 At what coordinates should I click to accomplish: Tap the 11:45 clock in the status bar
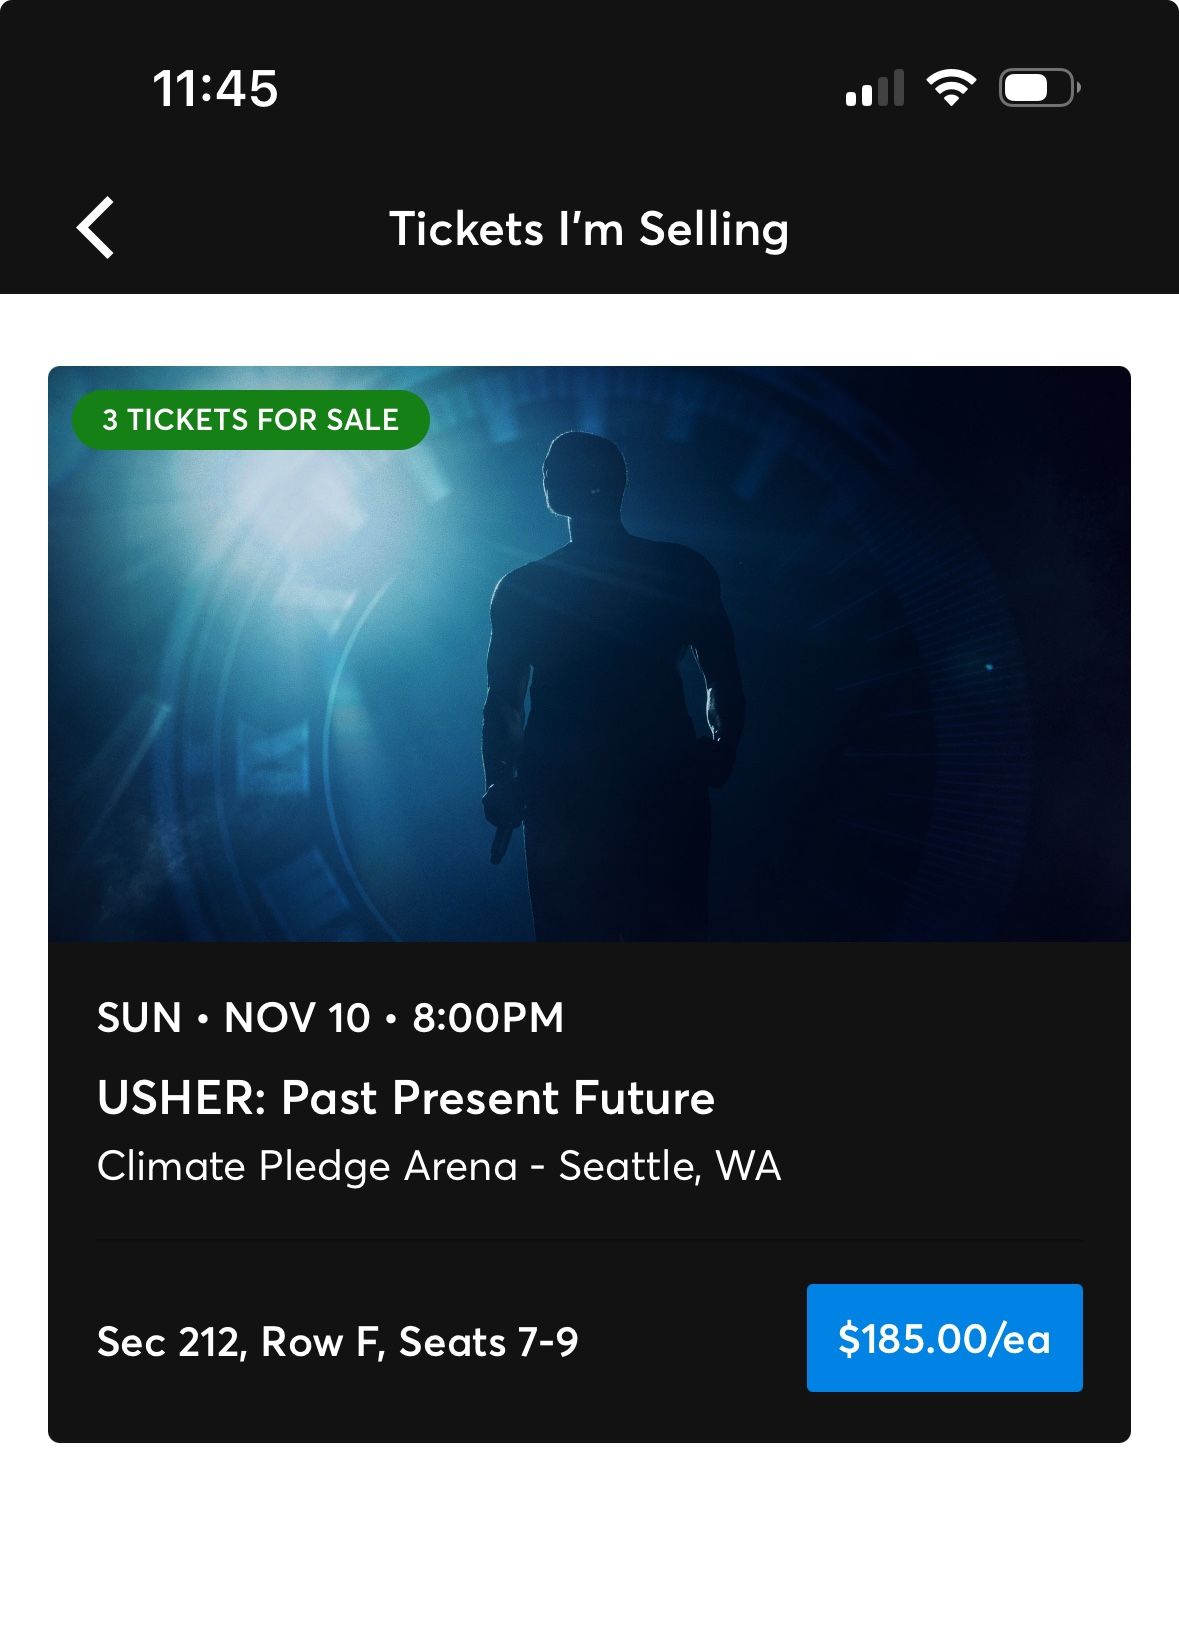click(x=215, y=88)
